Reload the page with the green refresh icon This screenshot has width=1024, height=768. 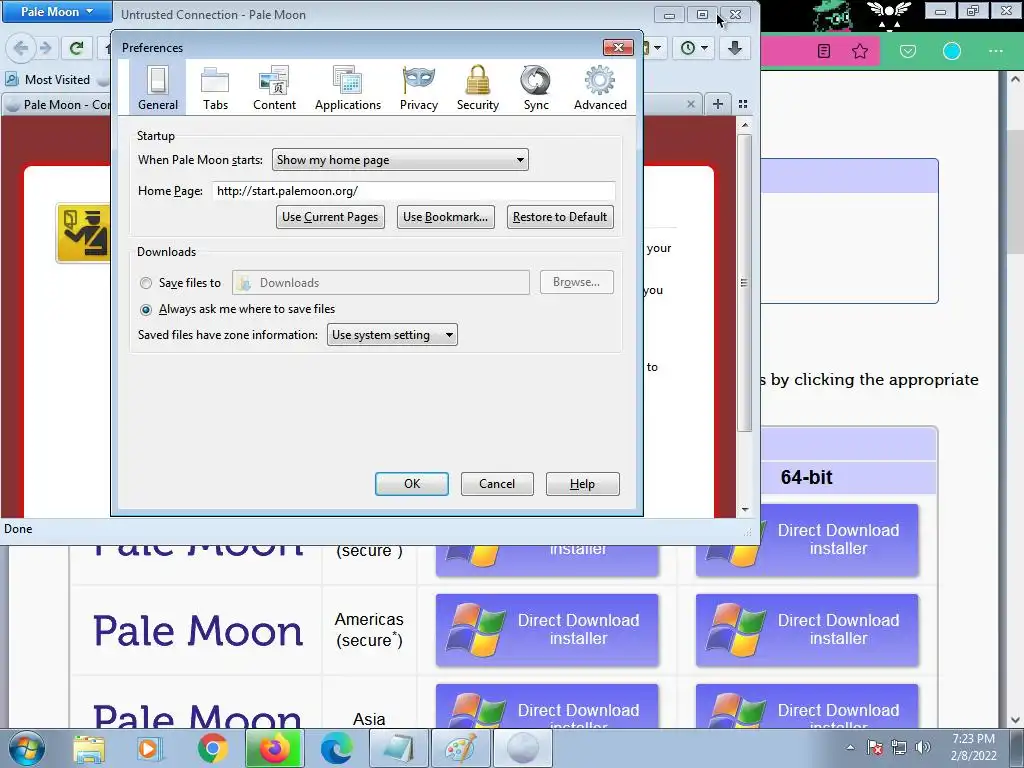[x=76, y=48]
